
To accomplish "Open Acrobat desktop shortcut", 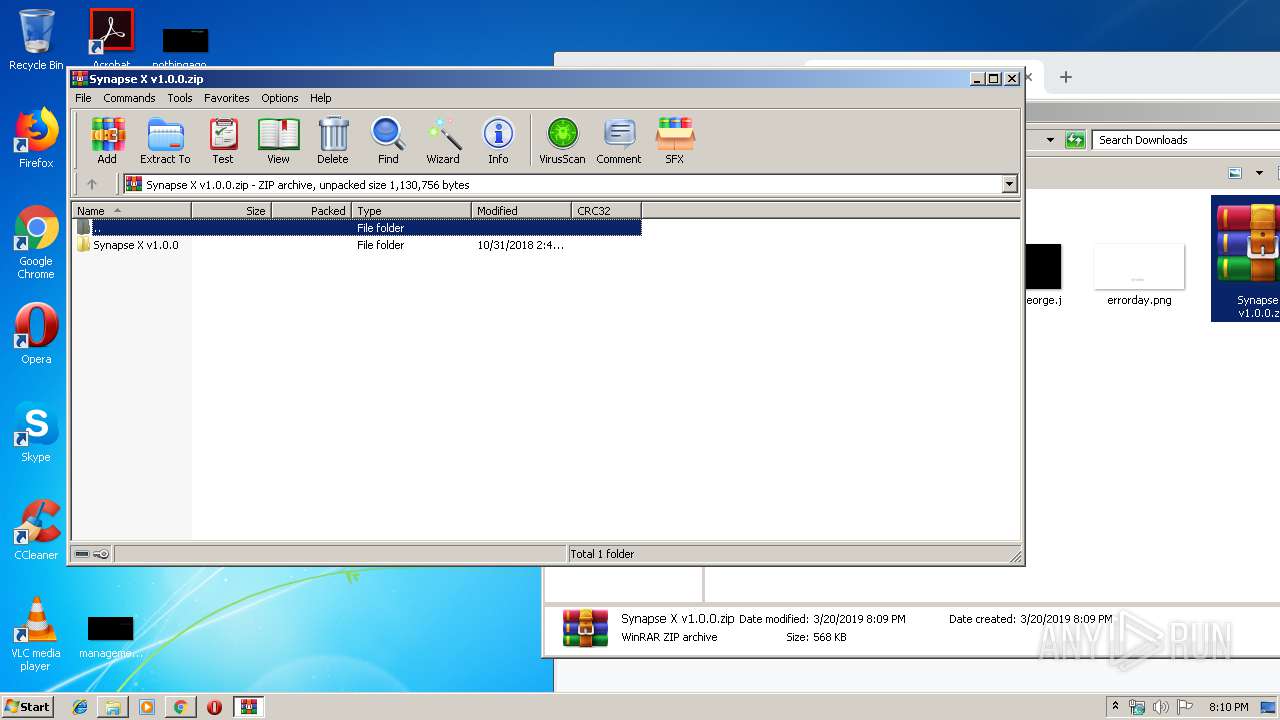I will pyautogui.click(x=112, y=38).
